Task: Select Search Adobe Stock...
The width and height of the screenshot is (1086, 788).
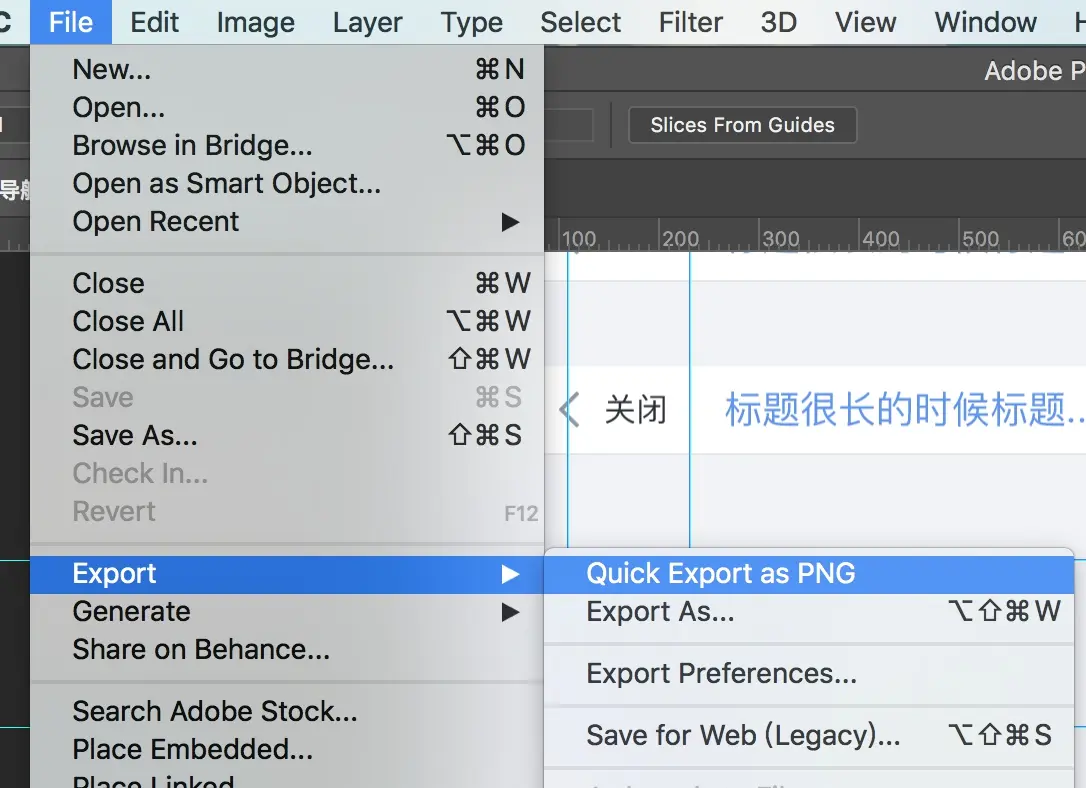Action: click(215, 712)
